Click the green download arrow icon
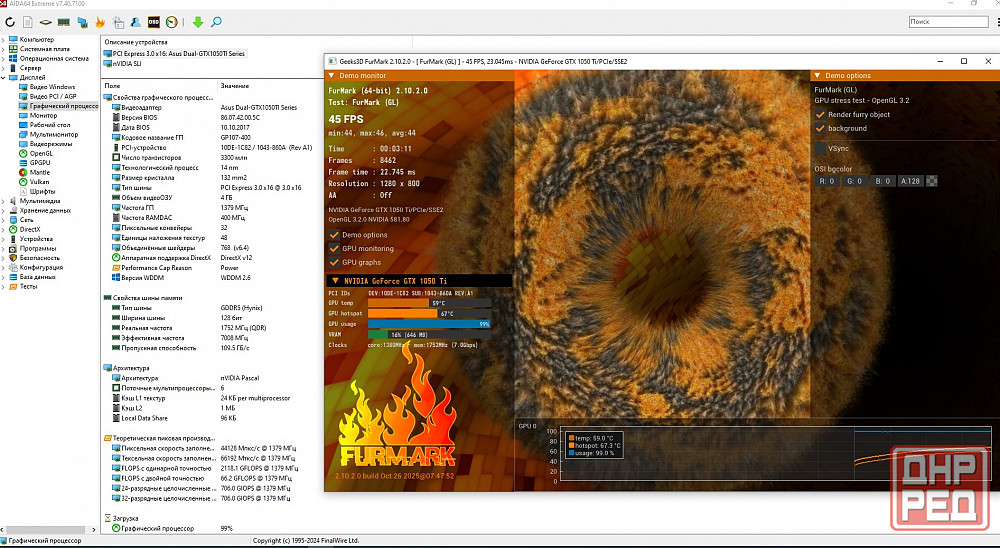The image size is (1000, 548). (198, 22)
